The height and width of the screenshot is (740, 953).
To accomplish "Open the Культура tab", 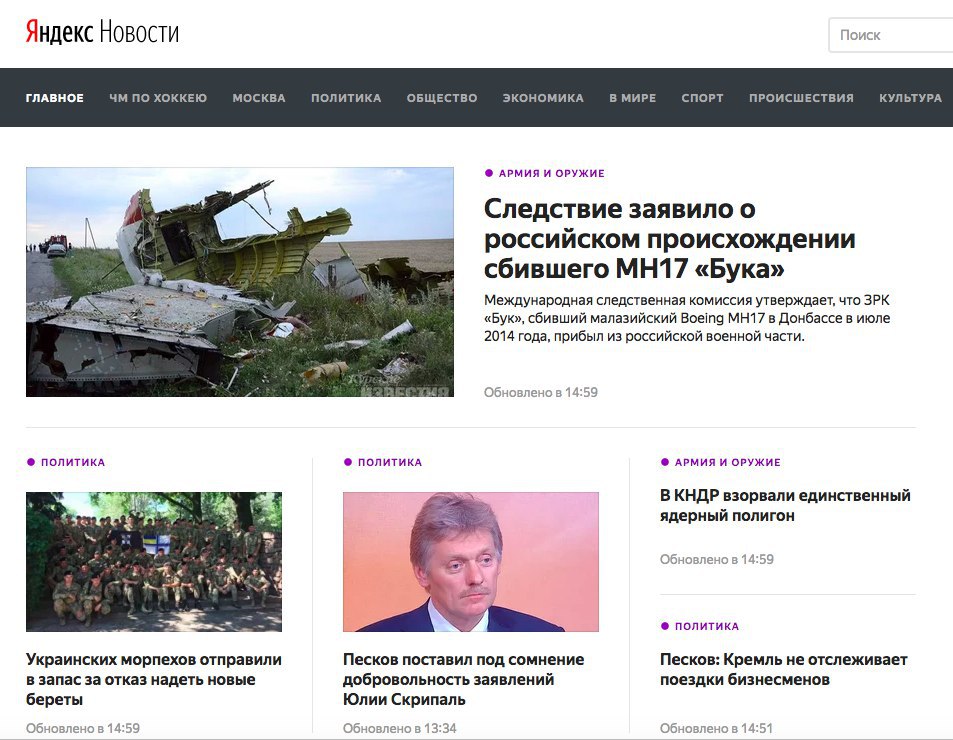I will 910,98.
